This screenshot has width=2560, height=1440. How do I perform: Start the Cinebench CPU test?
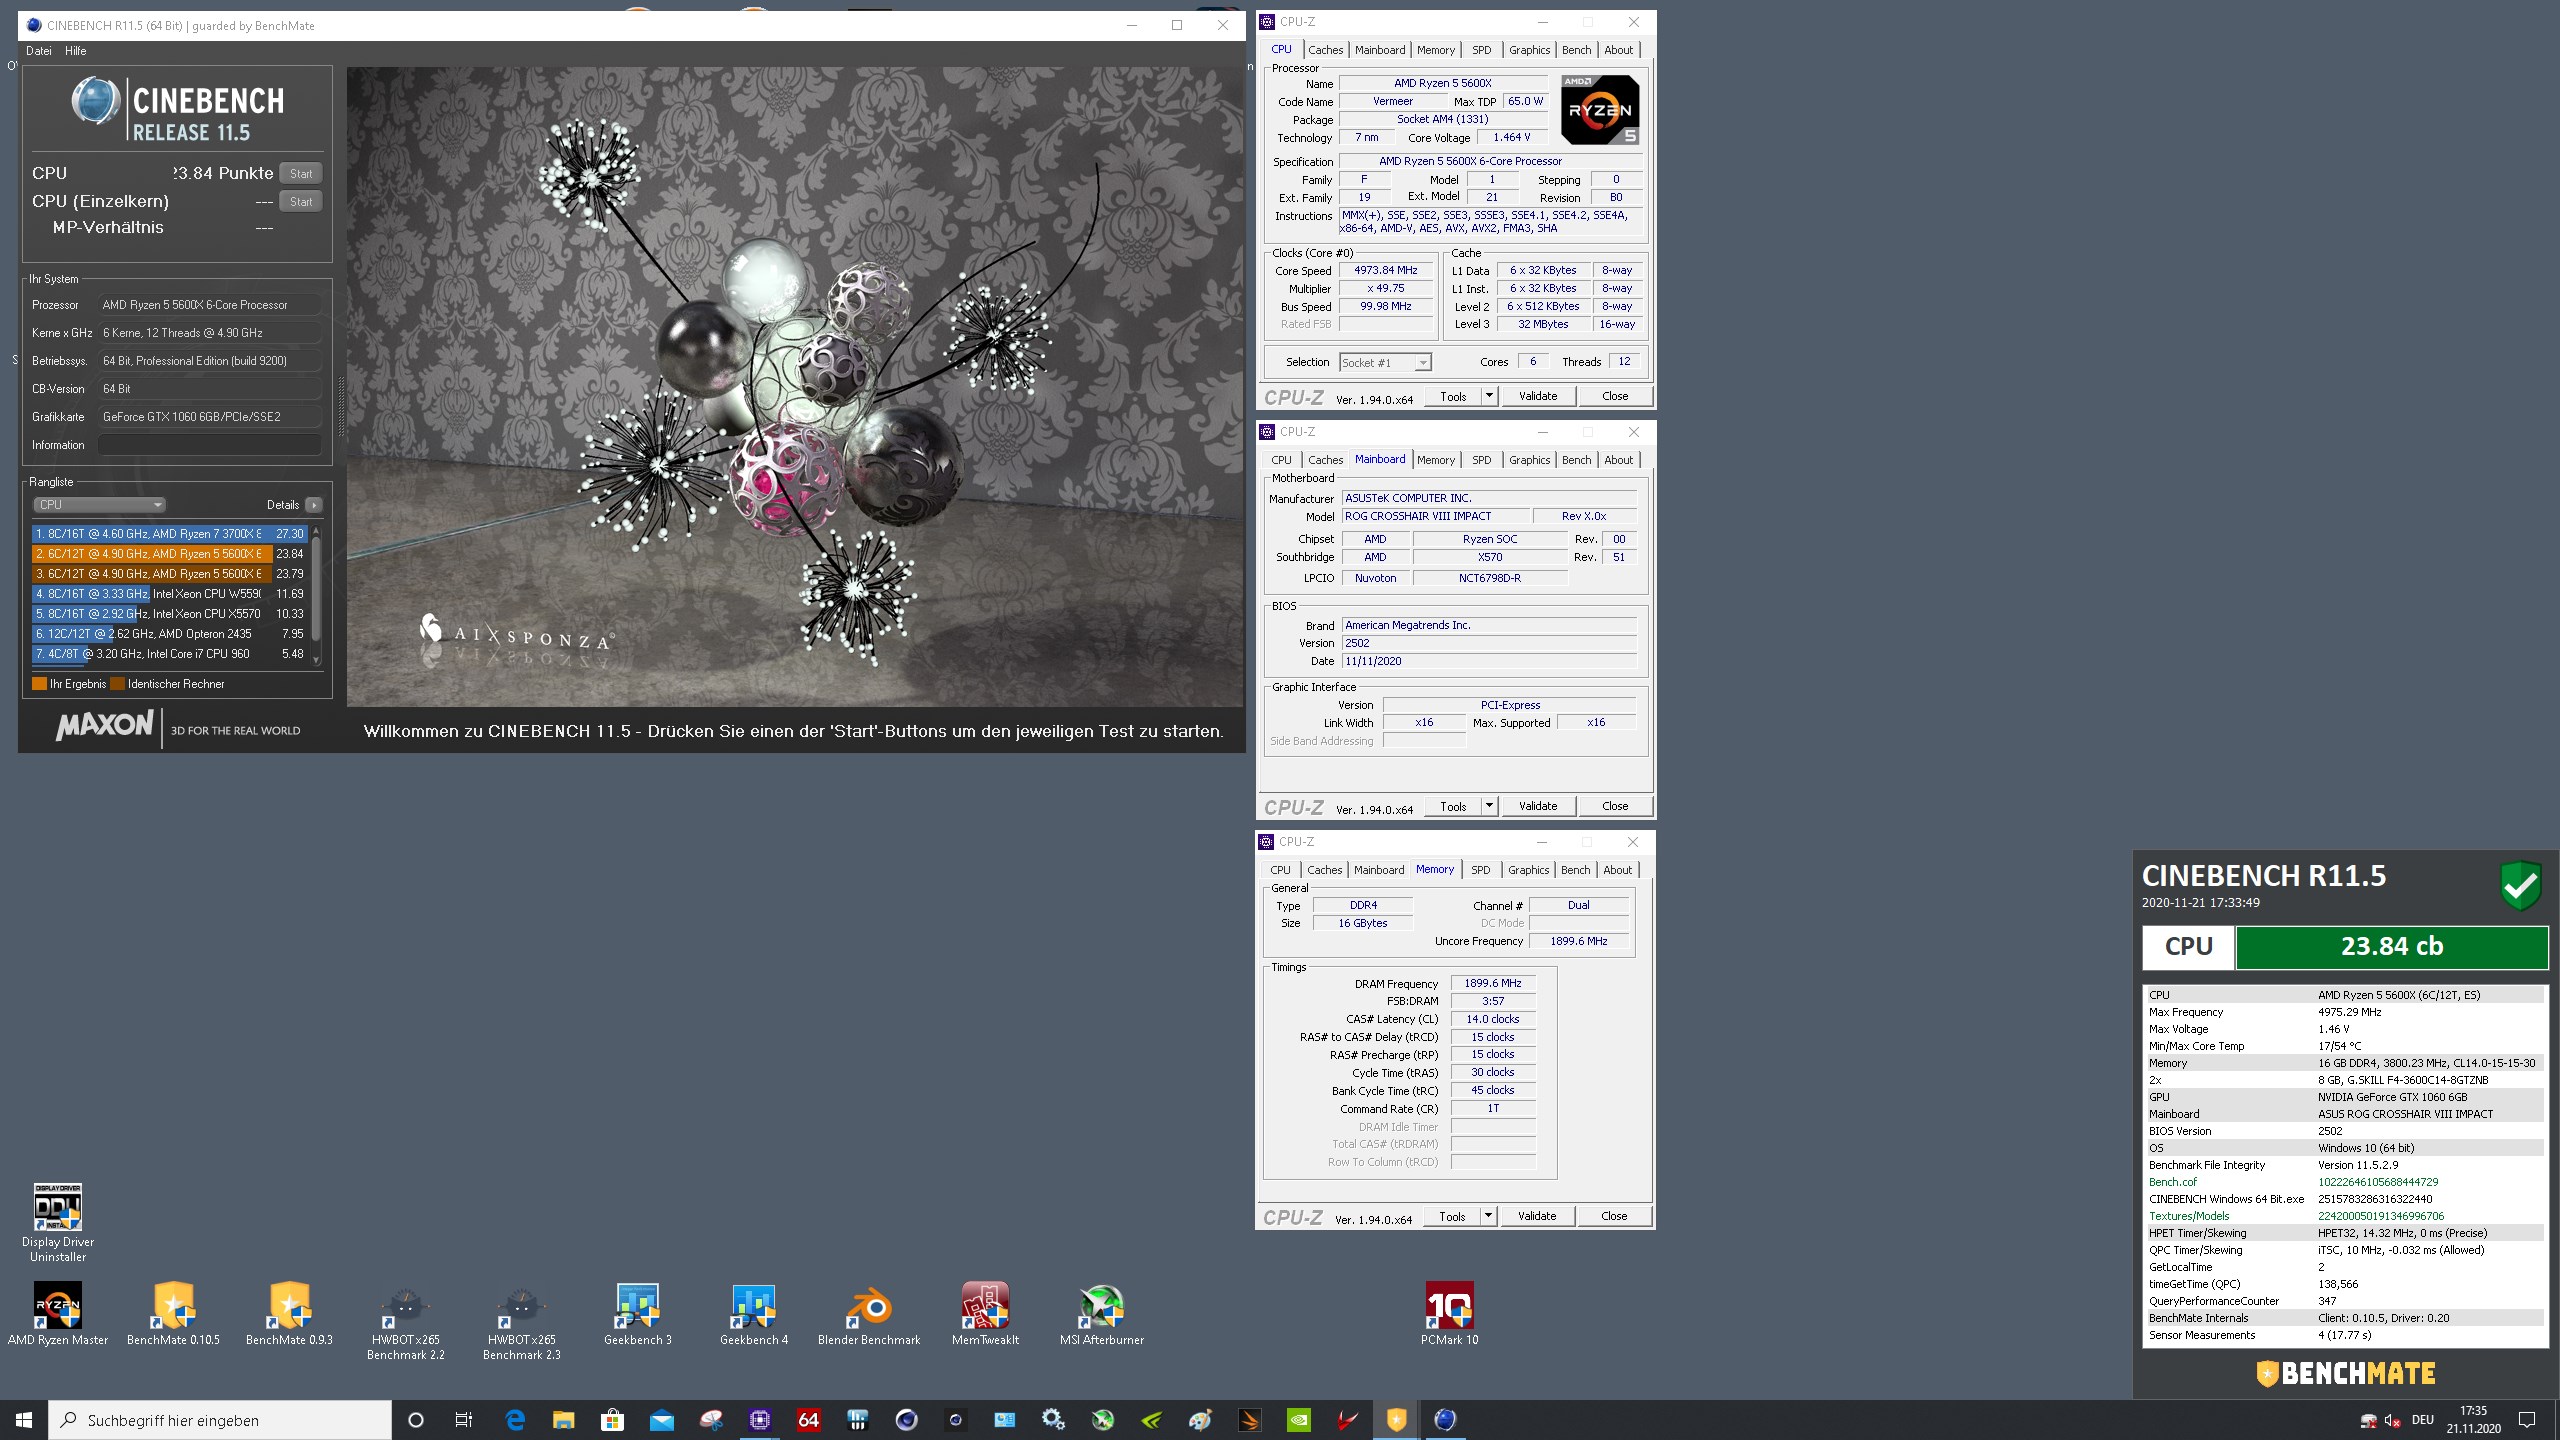click(x=301, y=173)
